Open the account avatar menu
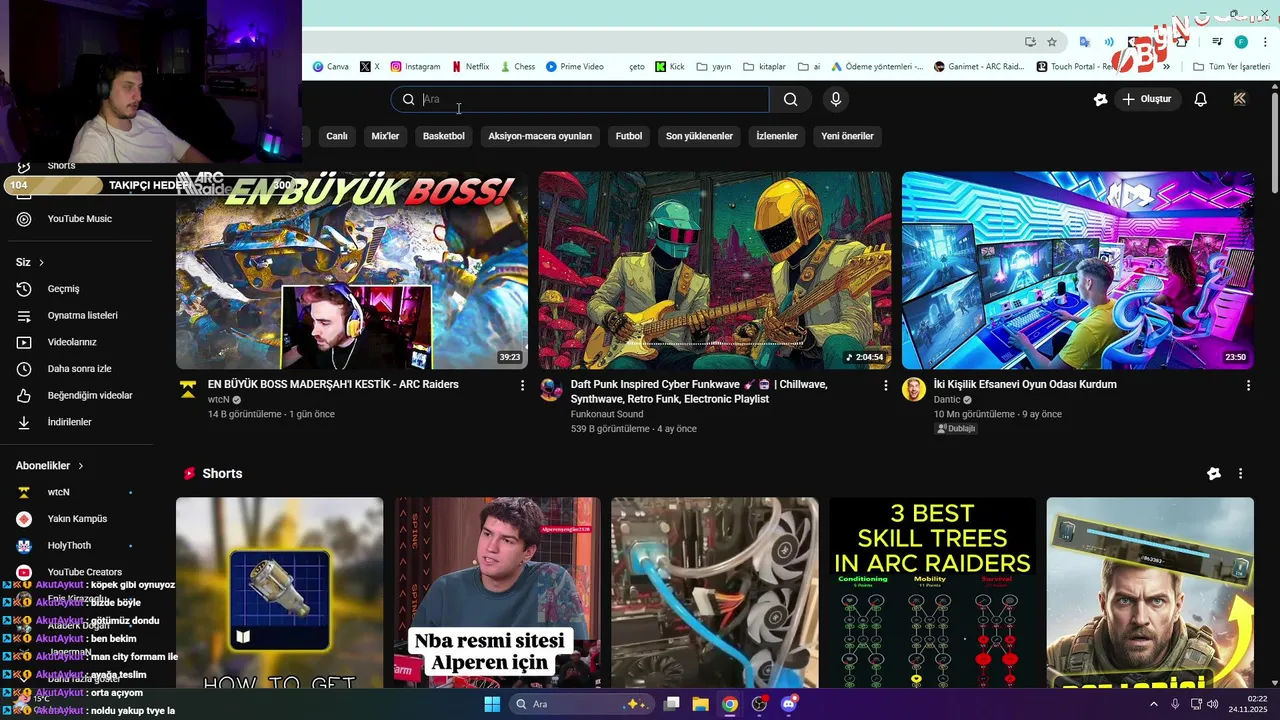Viewport: 1280px width, 720px height. pyautogui.click(x=1240, y=99)
